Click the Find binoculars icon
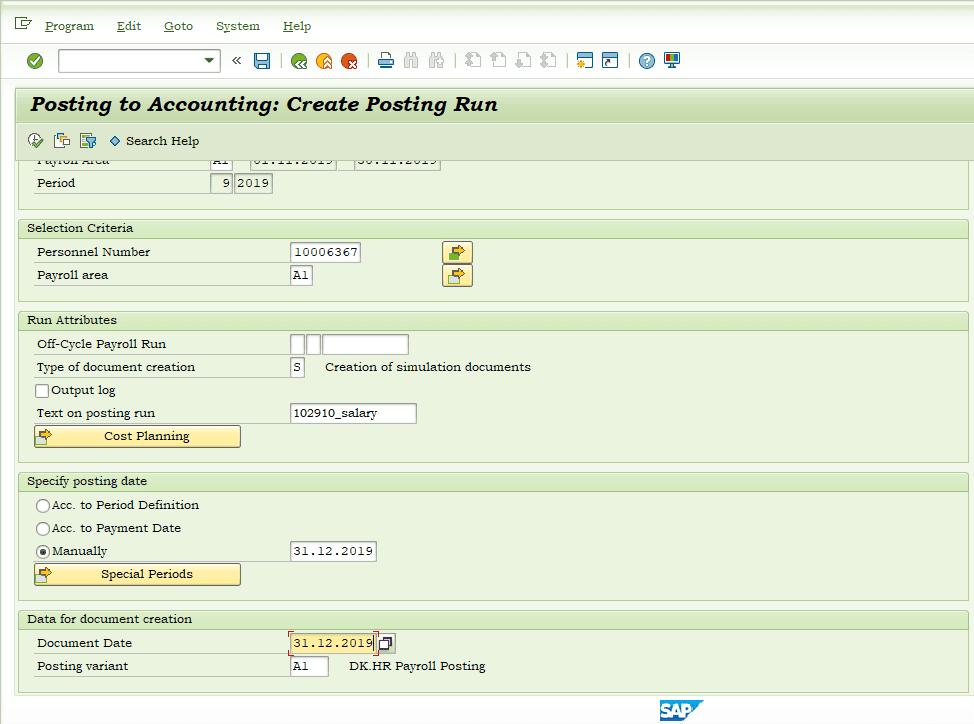Screen dimensions: 974x724 pyautogui.click(x=411, y=61)
